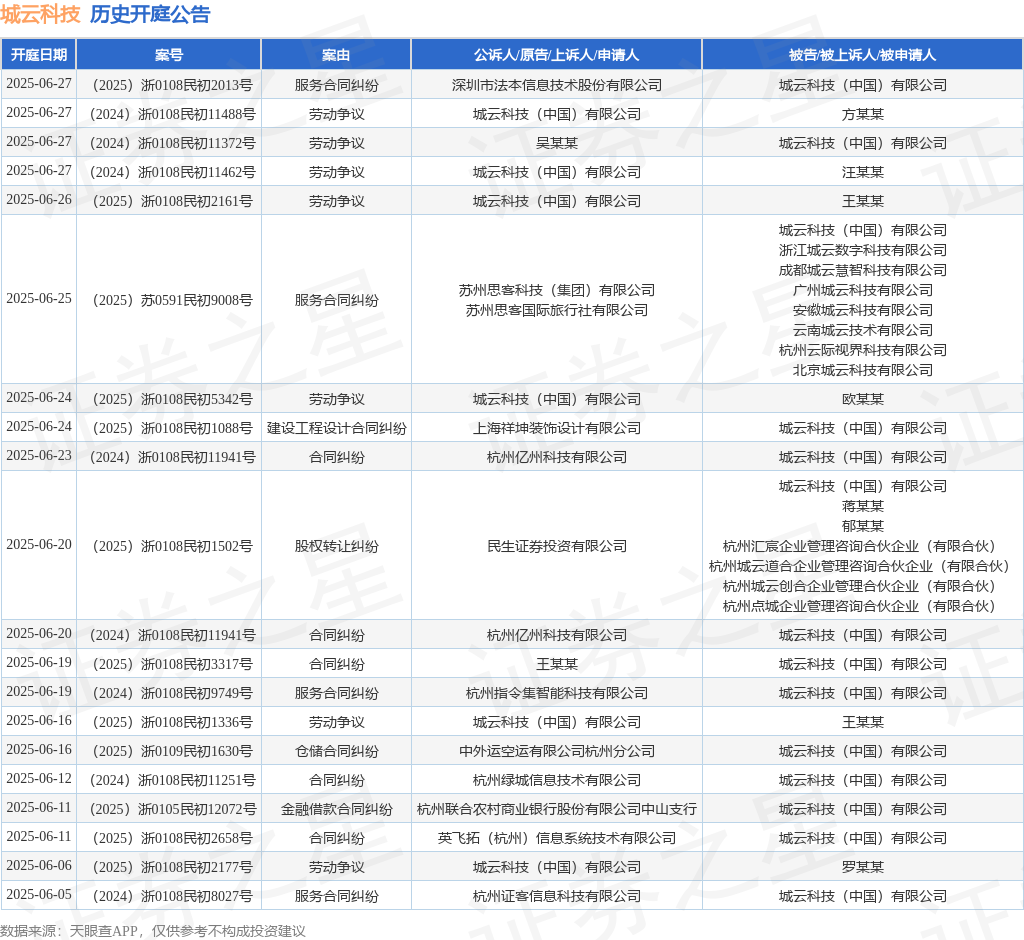Screen dimensions: 1024x940
Task: Click plaintiff 杭州联合农村商业银行股份有限公司中山支行
Action: pyautogui.click(x=556, y=809)
